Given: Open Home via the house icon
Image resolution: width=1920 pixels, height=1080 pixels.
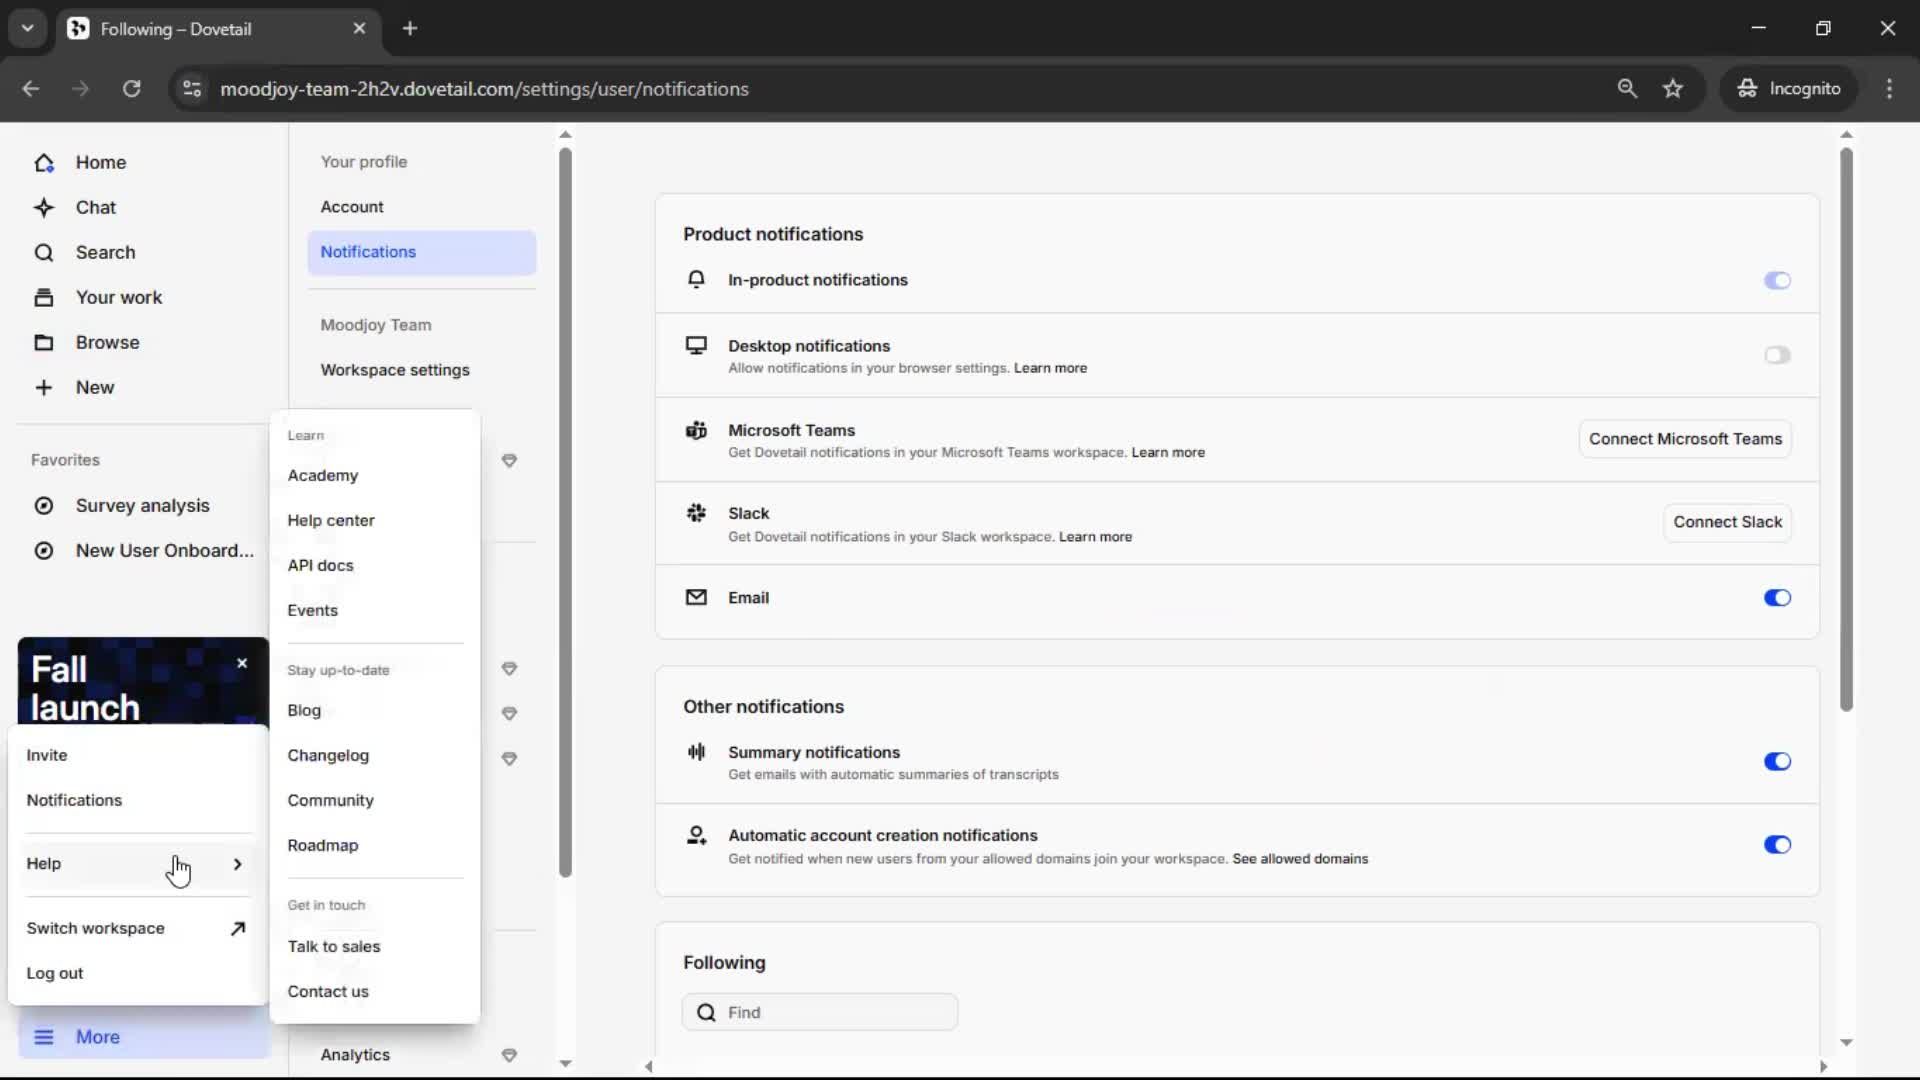Looking at the screenshot, I should pyautogui.click(x=44, y=163).
